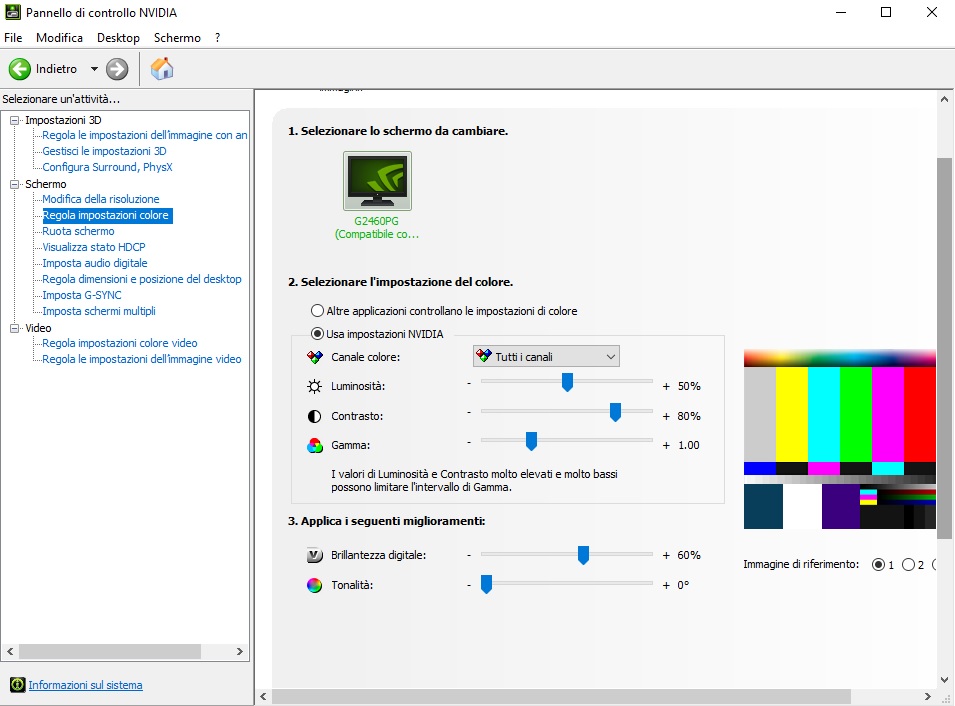
Task: Click the color bars reference image
Action: [x=840, y=439]
